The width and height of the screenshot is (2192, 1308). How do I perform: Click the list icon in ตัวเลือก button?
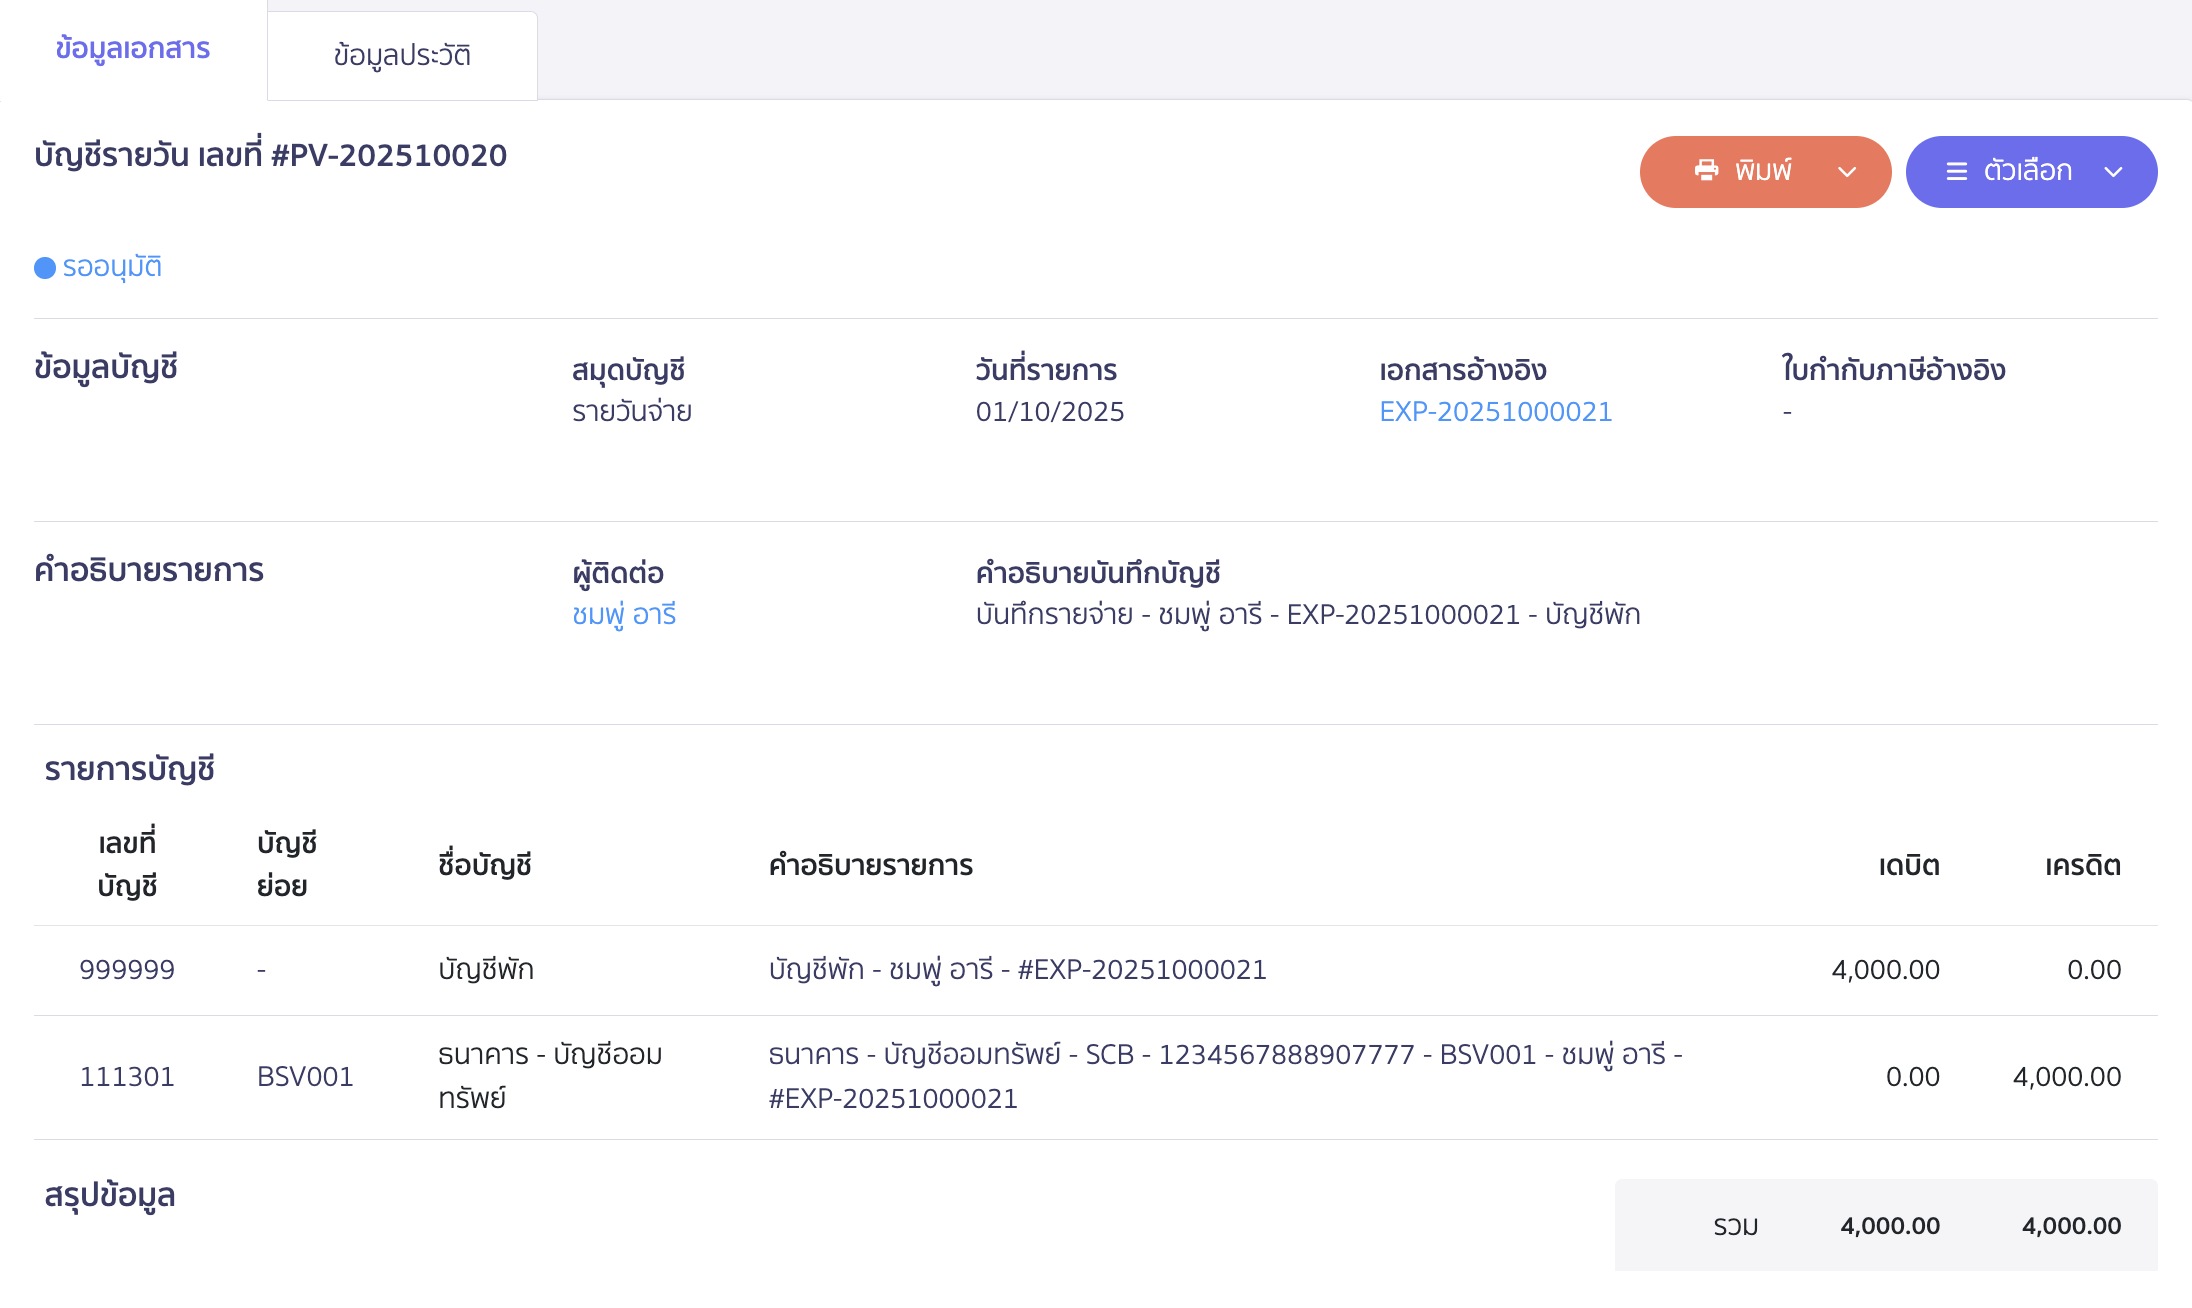[x=1956, y=172]
